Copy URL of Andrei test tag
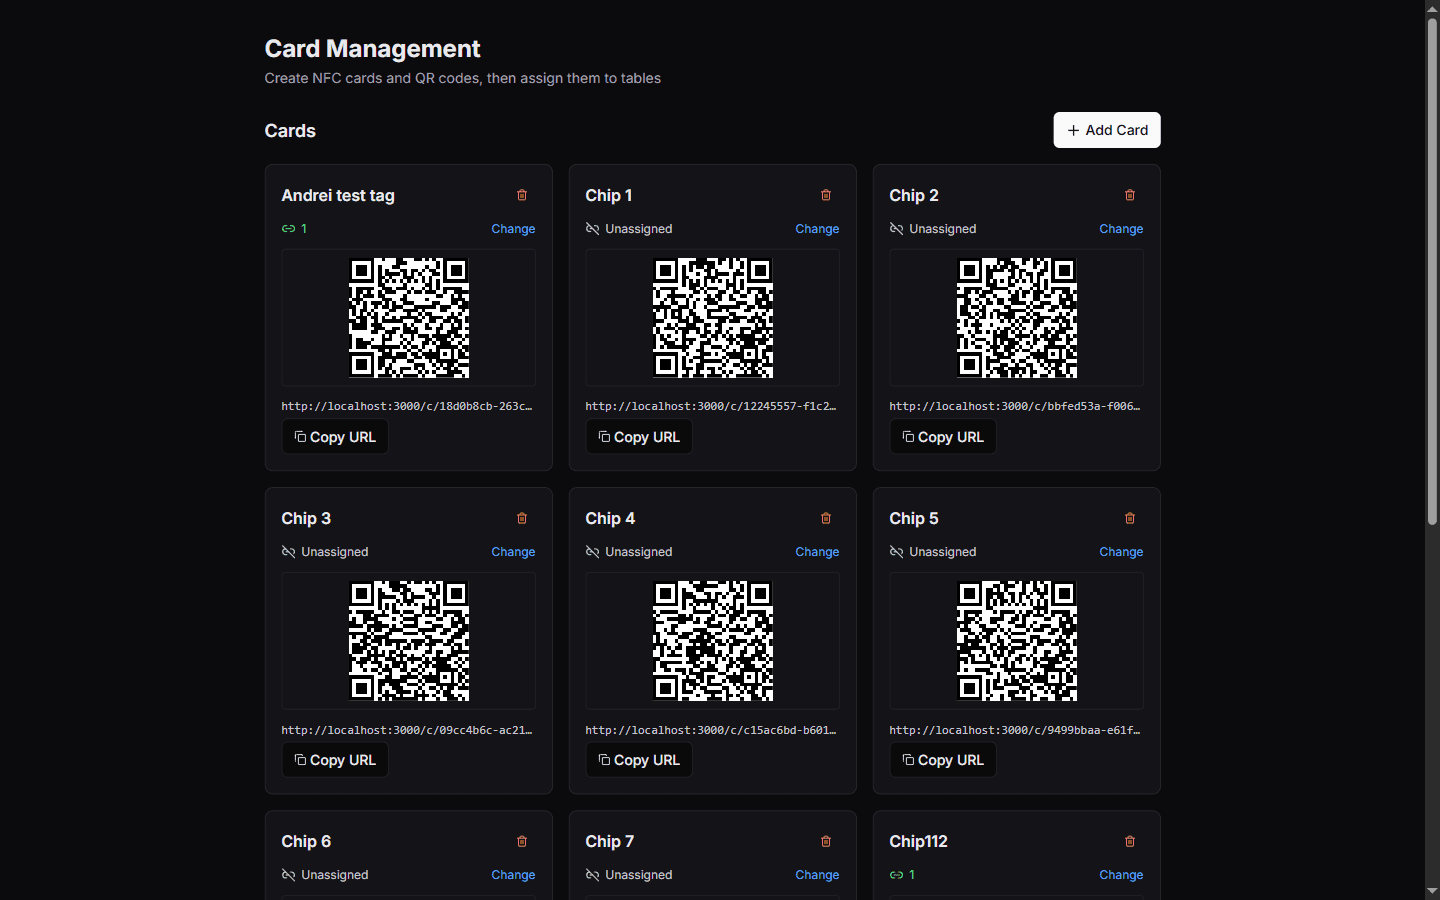The height and width of the screenshot is (900, 1440). coord(335,437)
